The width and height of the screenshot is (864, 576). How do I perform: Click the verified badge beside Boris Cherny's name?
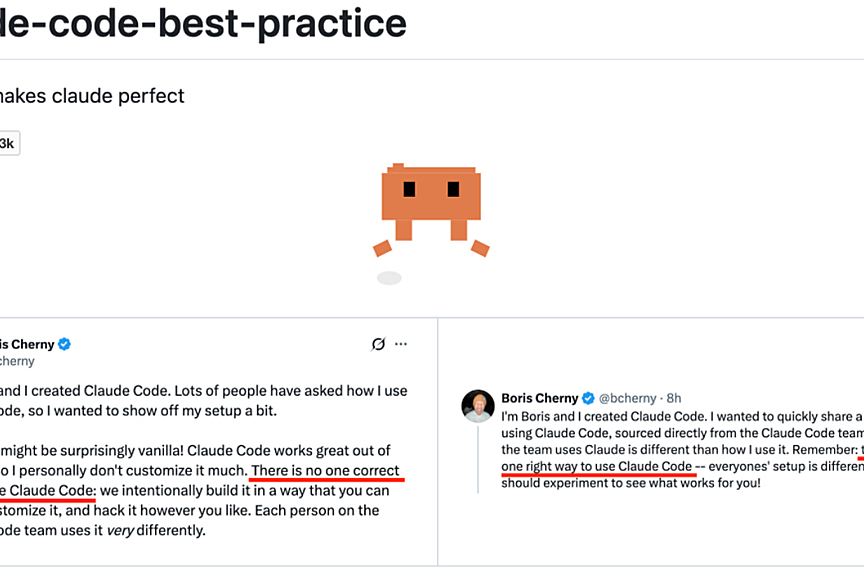point(62,343)
